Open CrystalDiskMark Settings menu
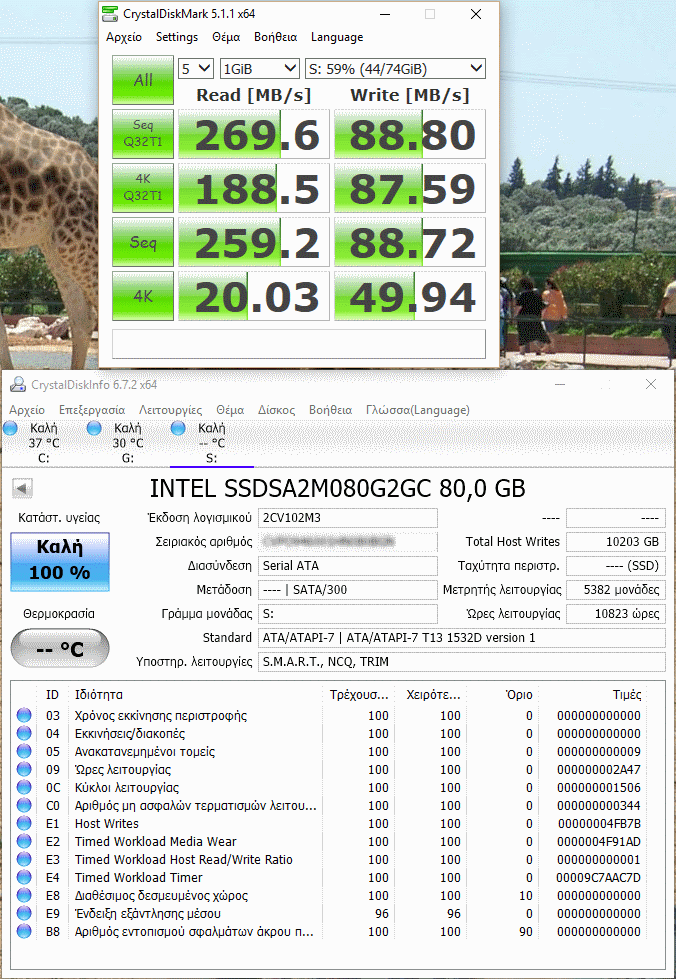The height and width of the screenshot is (979, 676). 177,37
